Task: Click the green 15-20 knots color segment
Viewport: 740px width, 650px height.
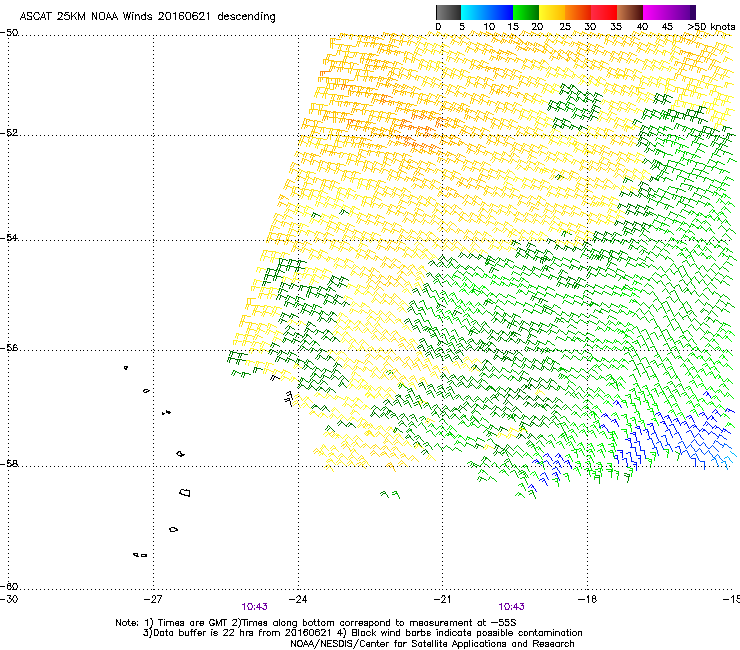Action: coord(526,12)
